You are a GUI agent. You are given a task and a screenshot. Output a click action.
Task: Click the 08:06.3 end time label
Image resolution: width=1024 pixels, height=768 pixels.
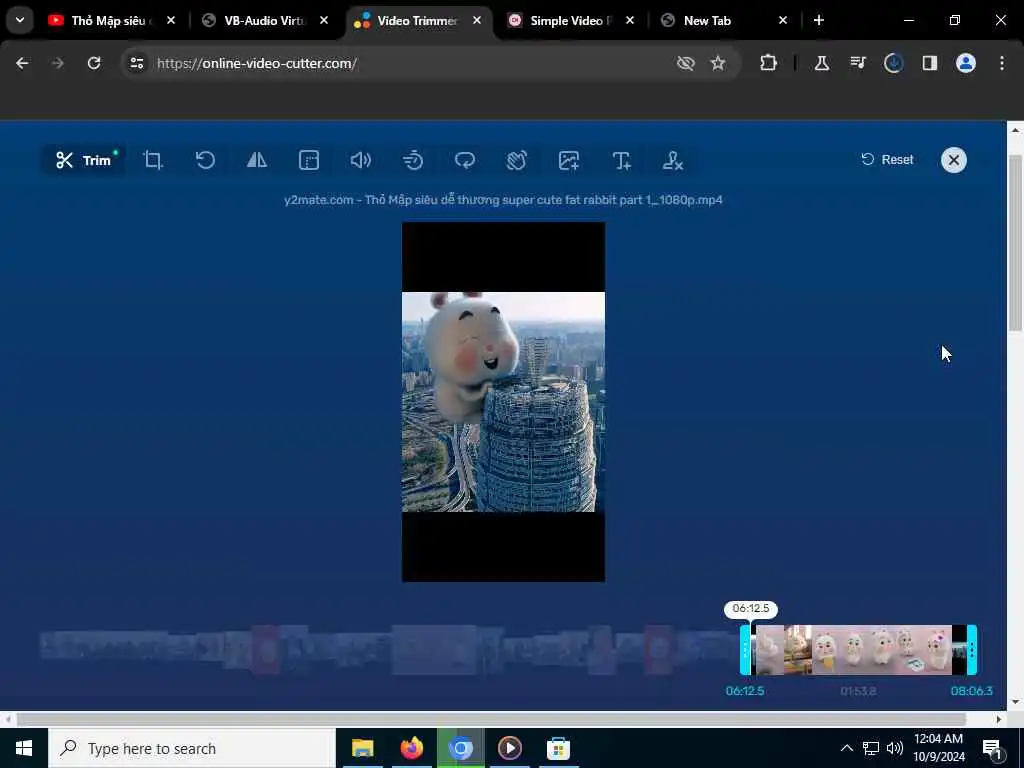pyautogui.click(x=972, y=691)
